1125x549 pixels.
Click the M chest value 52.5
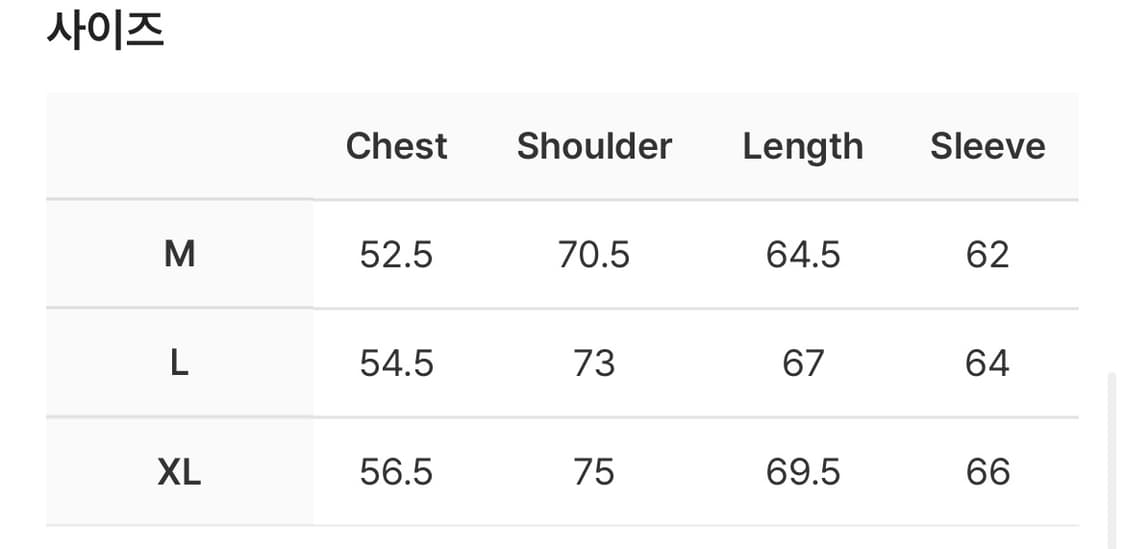[x=396, y=255]
